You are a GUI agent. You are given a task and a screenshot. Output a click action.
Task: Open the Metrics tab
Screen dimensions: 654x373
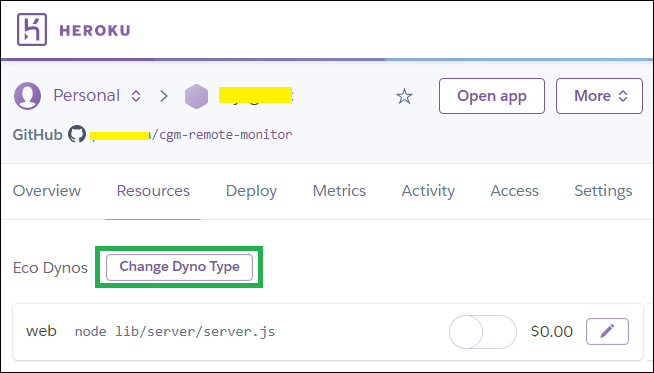pyautogui.click(x=339, y=191)
